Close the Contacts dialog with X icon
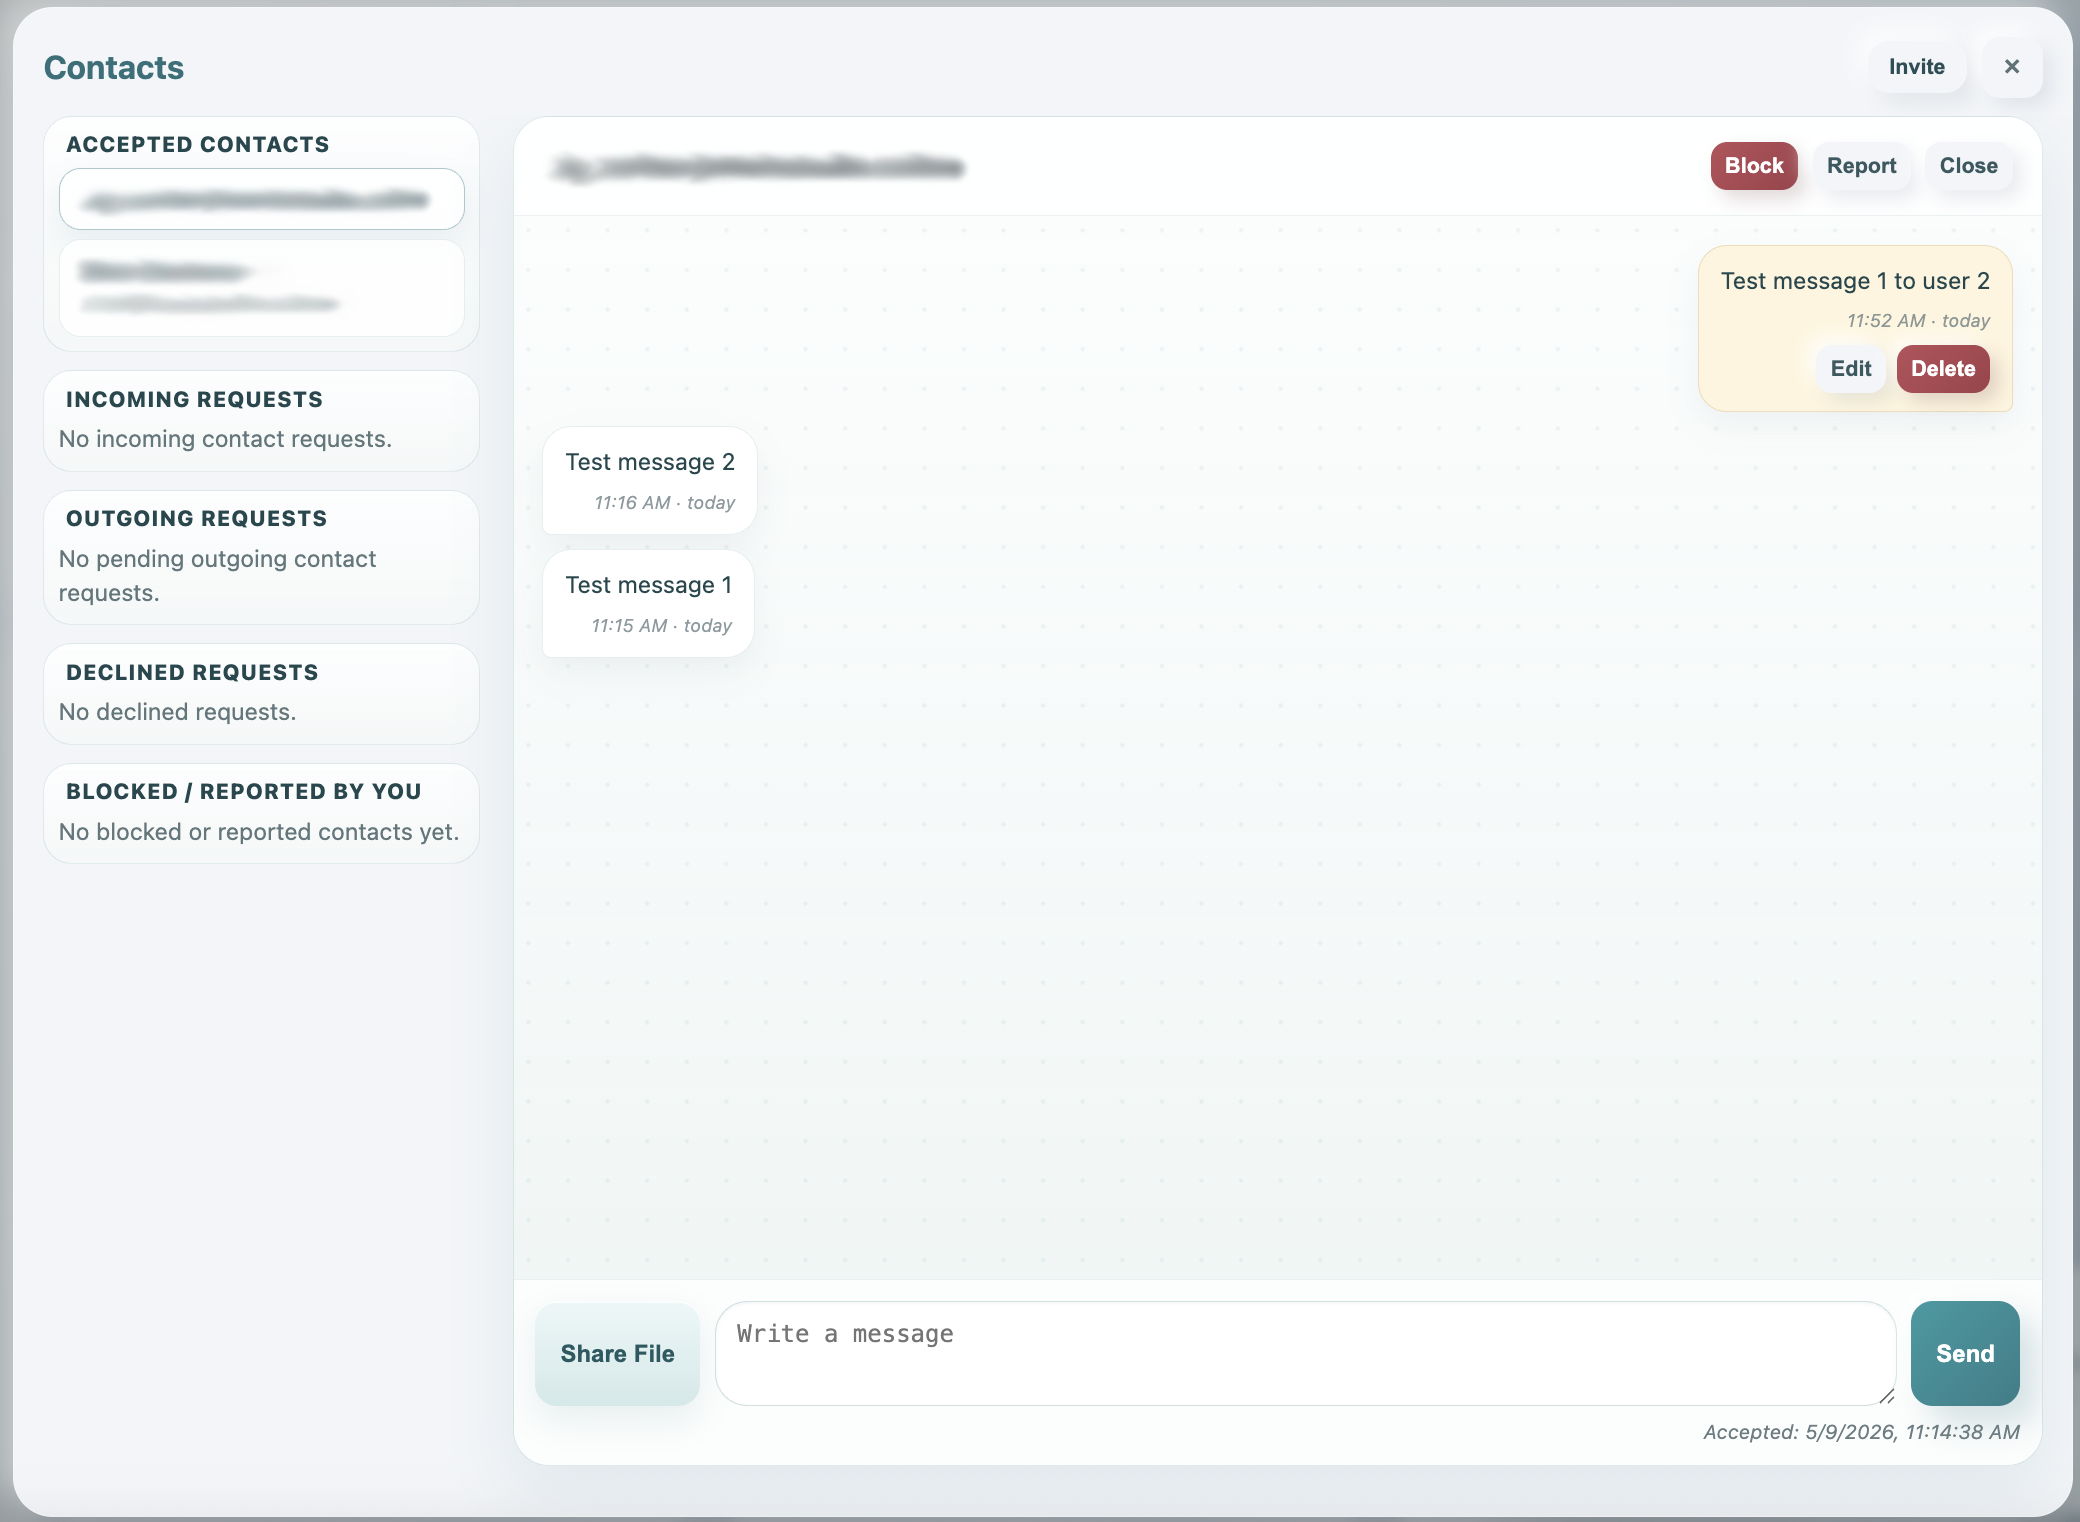This screenshot has width=2080, height=1522. [2012, 67]
